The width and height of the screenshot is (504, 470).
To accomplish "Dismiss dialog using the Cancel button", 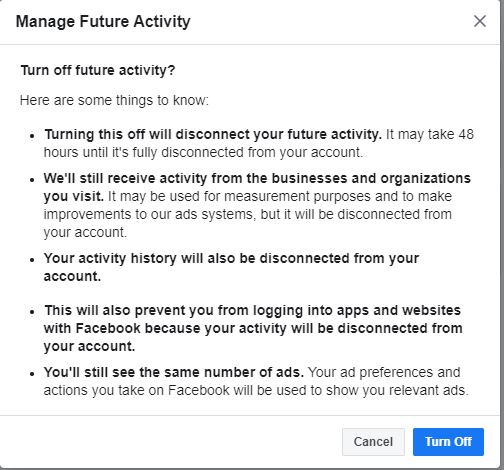I will pos(373,442).
